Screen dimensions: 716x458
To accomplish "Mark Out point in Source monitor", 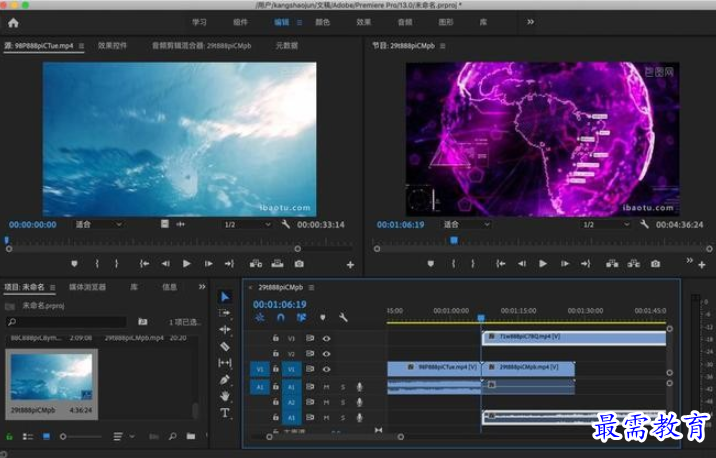I will 116,263.
